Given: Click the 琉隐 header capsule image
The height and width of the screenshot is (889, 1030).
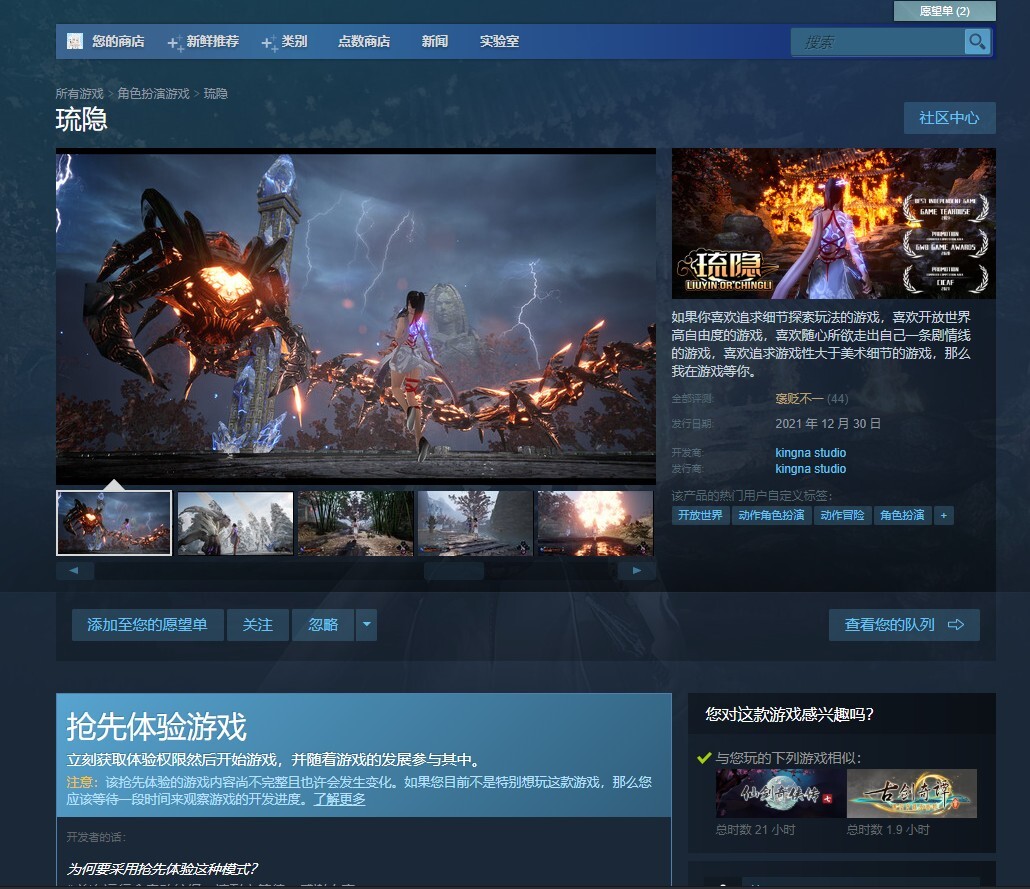Looking at the screenshot, I should point(834,223).
